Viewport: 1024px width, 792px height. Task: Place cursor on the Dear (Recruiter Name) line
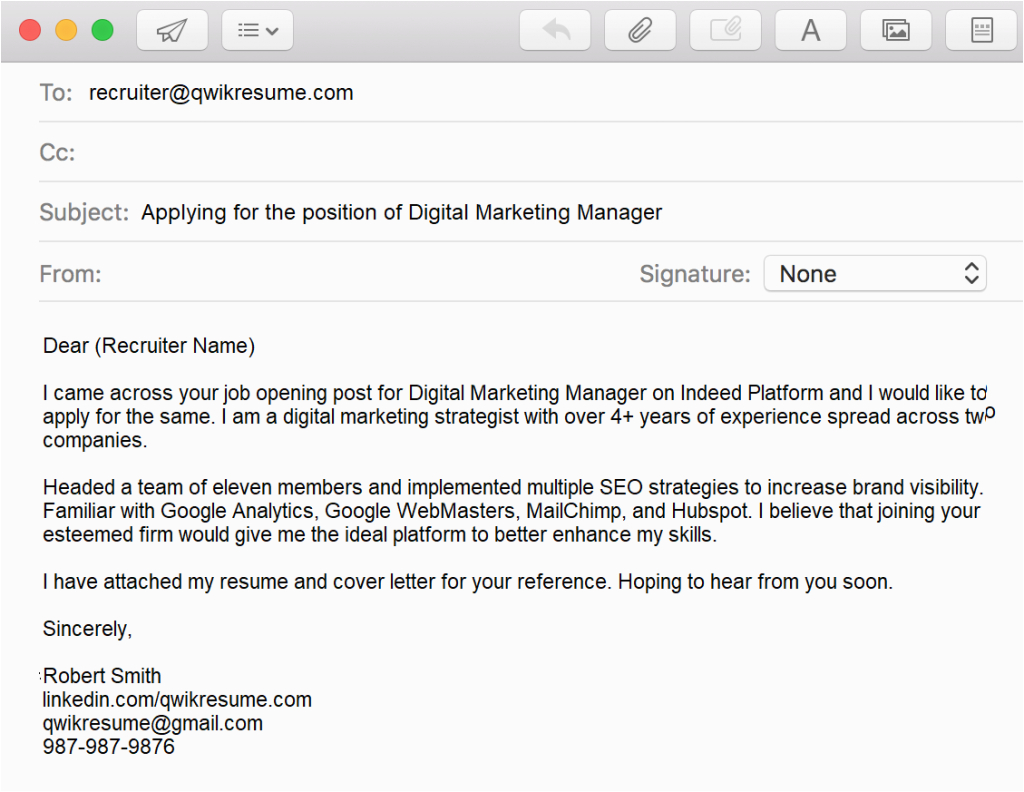pyautogui.click(x=149, y=346)
